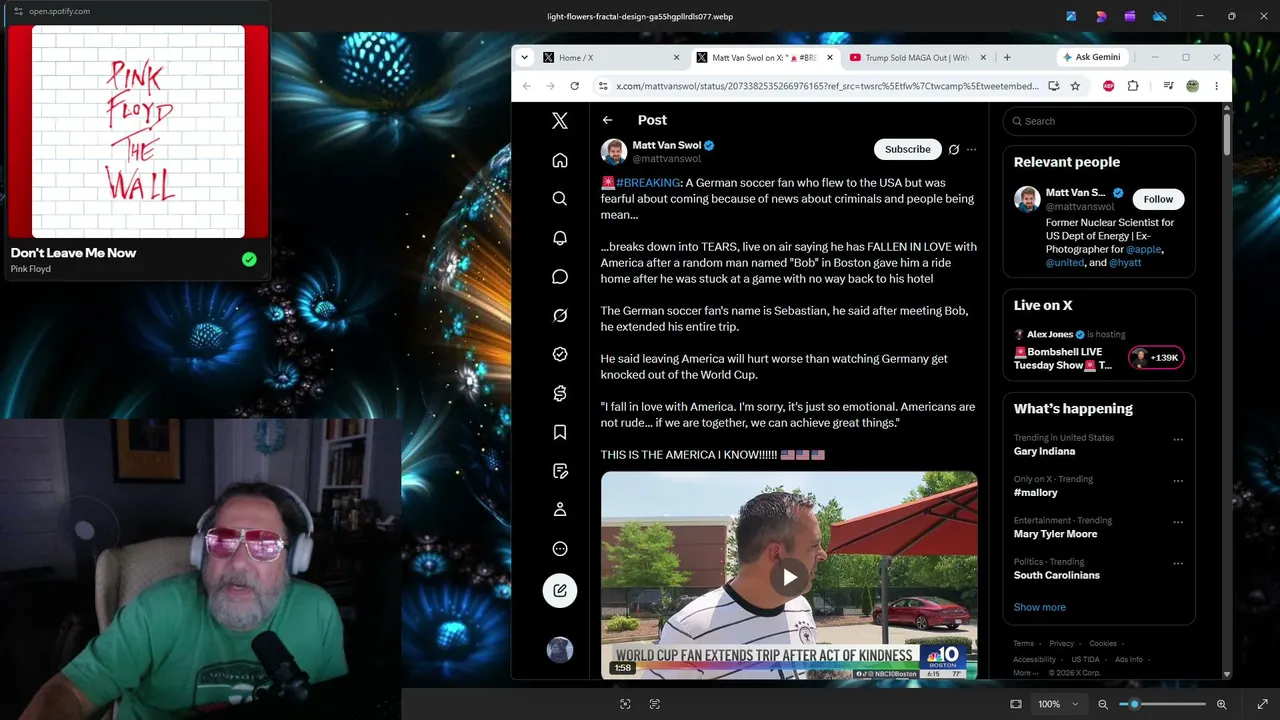Toggle the green saved checkmark for the song
The height and width of the screenshot is (720, 1280).
click(x=249, y=260)
